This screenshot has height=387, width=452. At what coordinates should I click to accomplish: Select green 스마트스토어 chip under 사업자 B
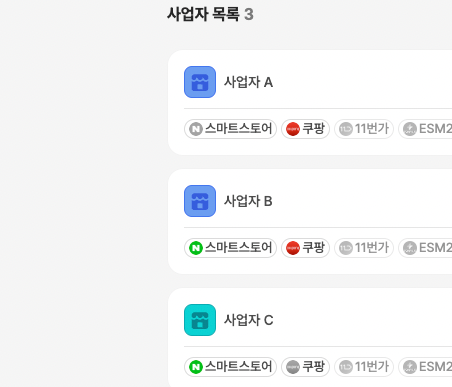pos(230,248)
